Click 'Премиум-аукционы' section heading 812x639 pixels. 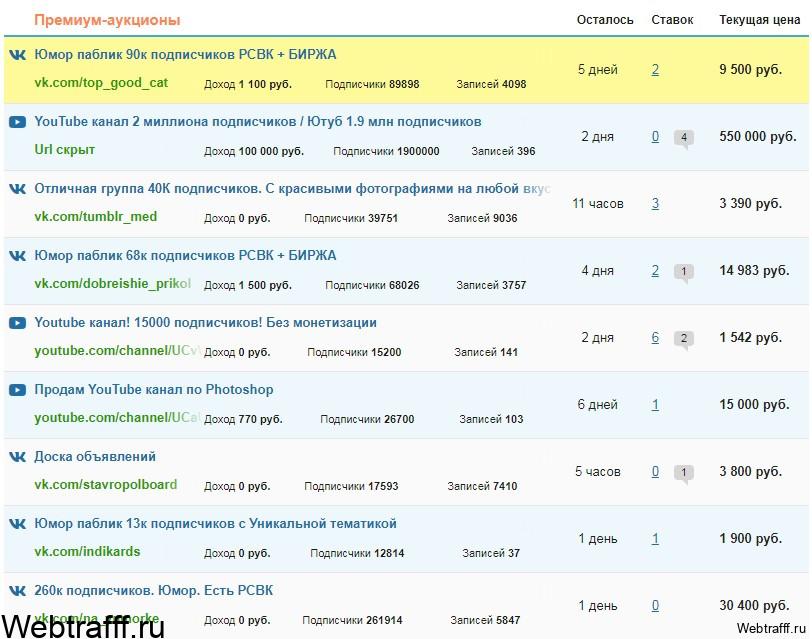(x=107, y=20)
